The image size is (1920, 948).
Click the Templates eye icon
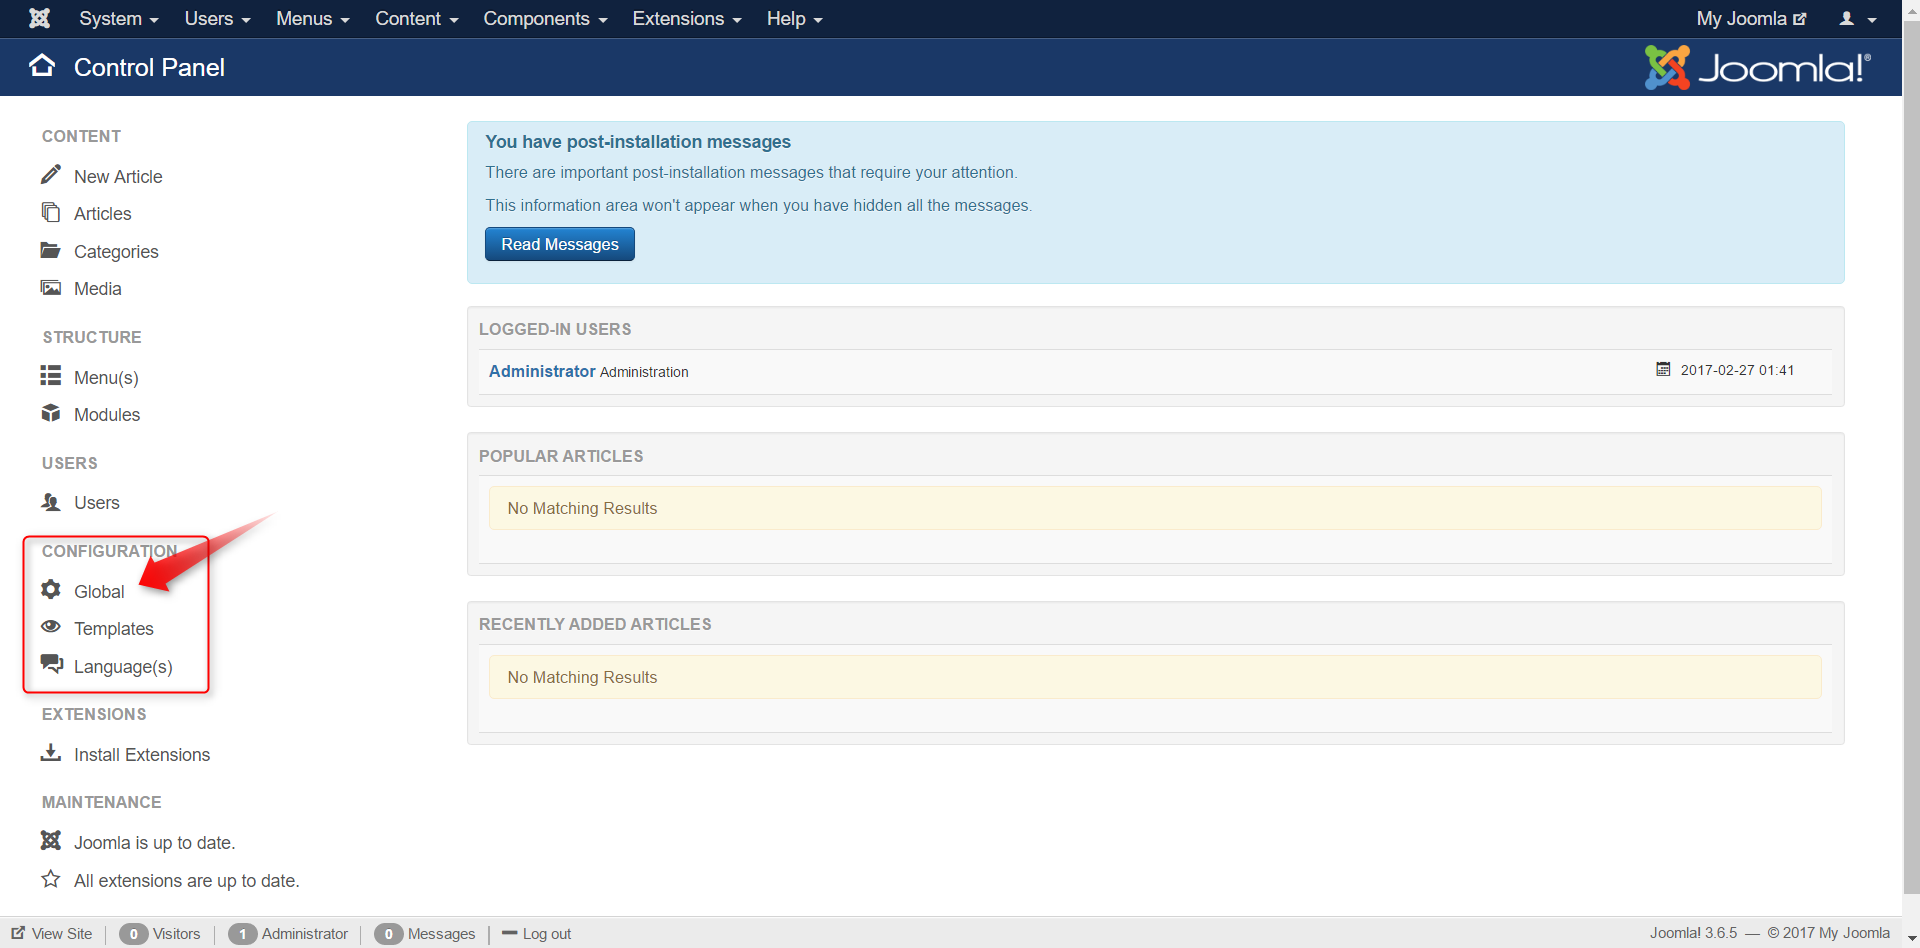51,627
